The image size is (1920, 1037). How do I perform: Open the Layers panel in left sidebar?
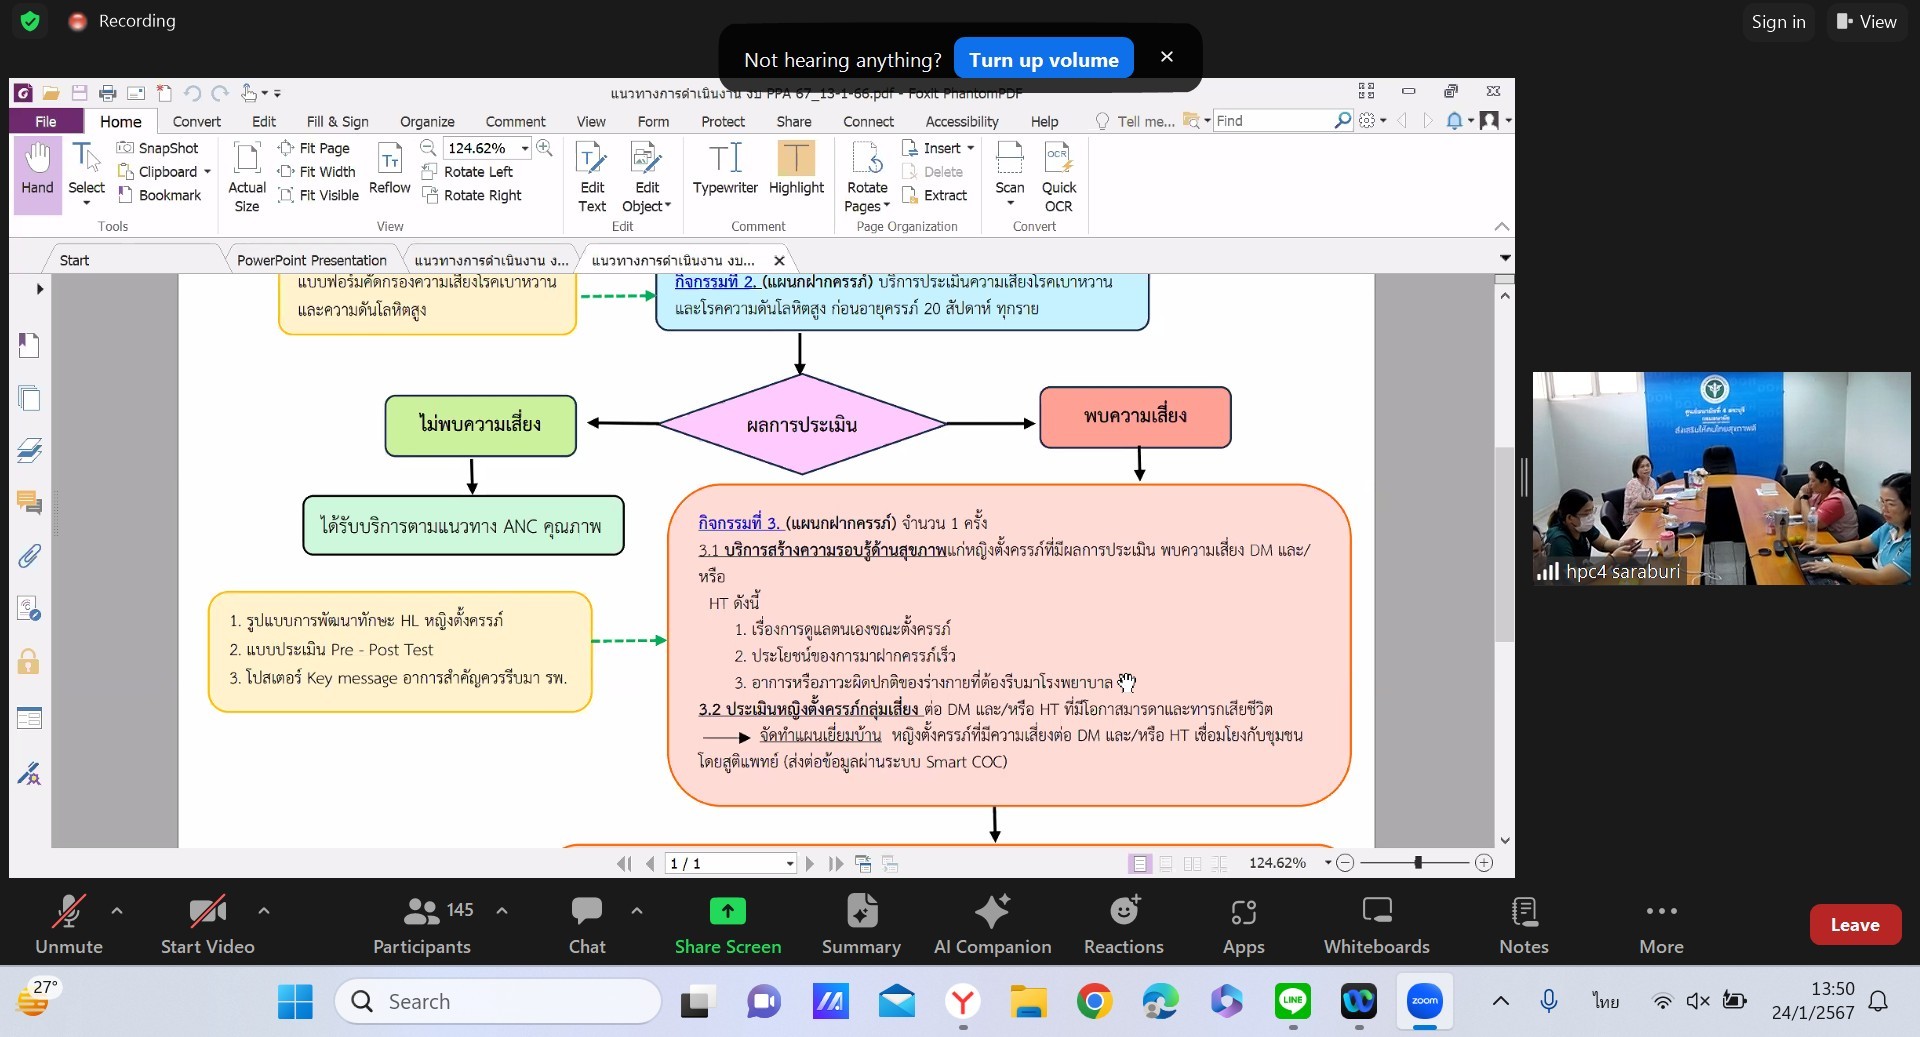[x=29, y=450]
